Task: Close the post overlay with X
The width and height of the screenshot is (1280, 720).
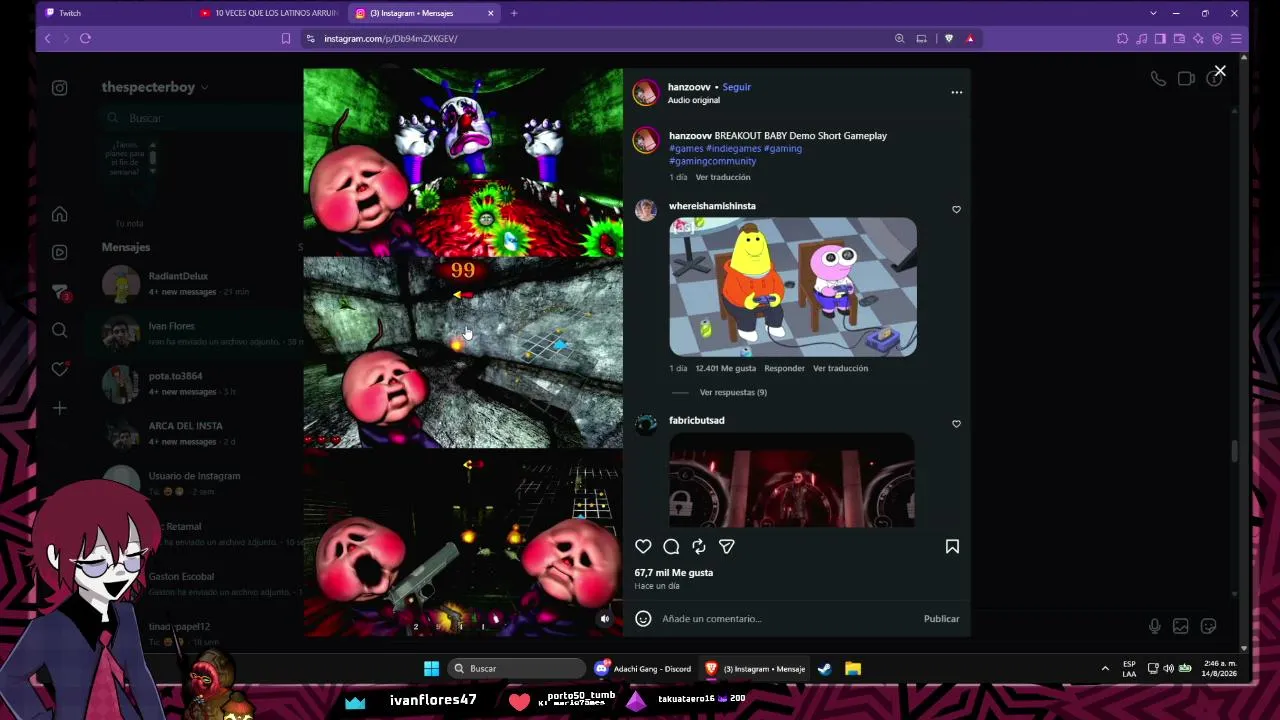Action: (1220, 71)
